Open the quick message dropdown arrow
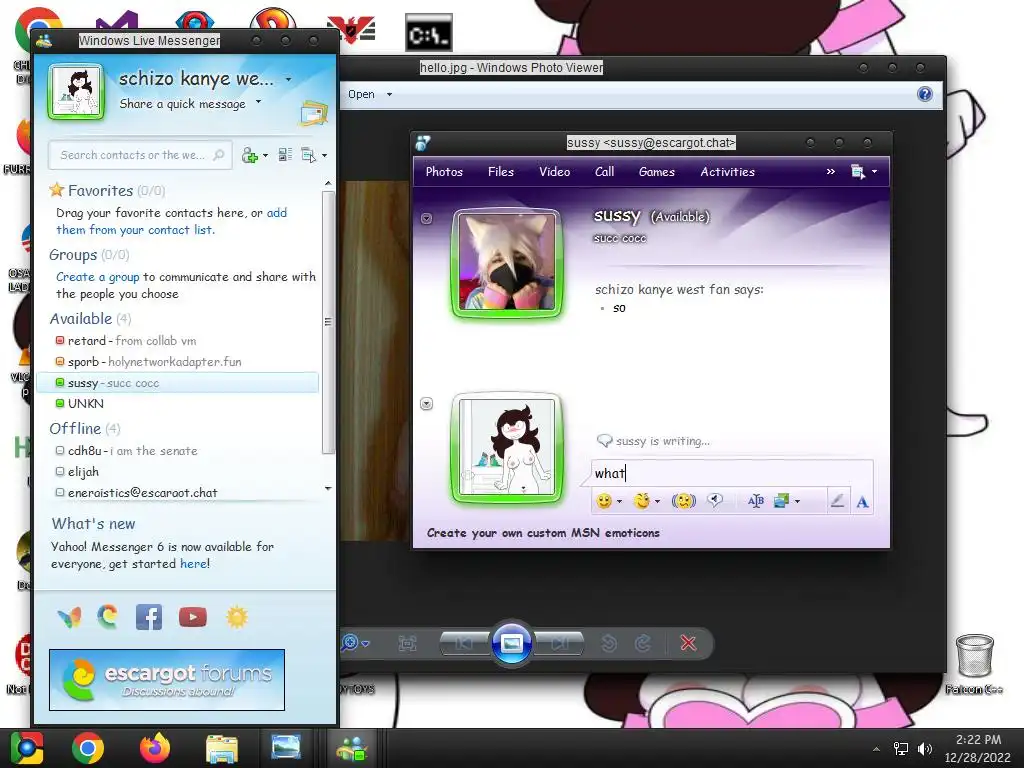The width and height of the screenshot is (1024, 768). [259, 102]
